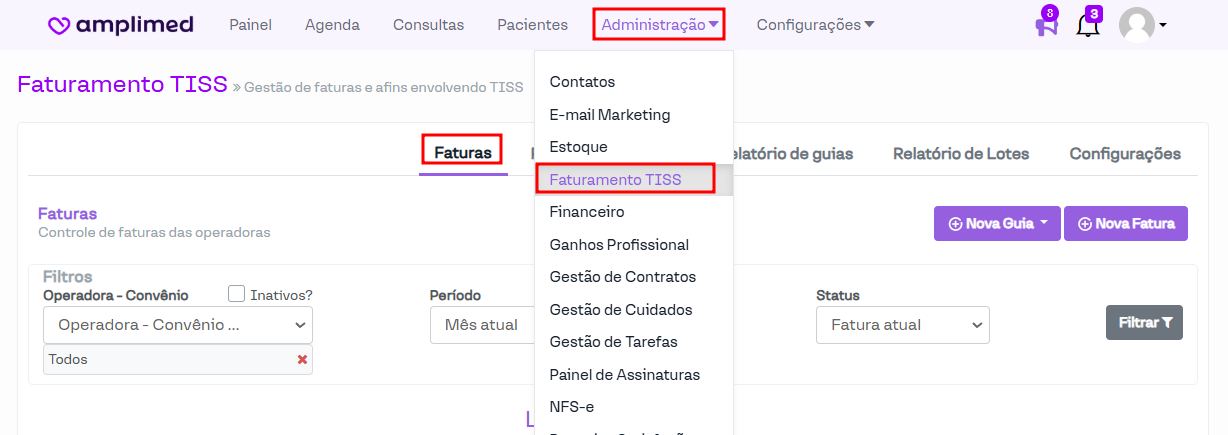The height and width of the screenshot is (435, 1228).
Task: Click the Amplimed heart logo
Action: coord(59,25)
